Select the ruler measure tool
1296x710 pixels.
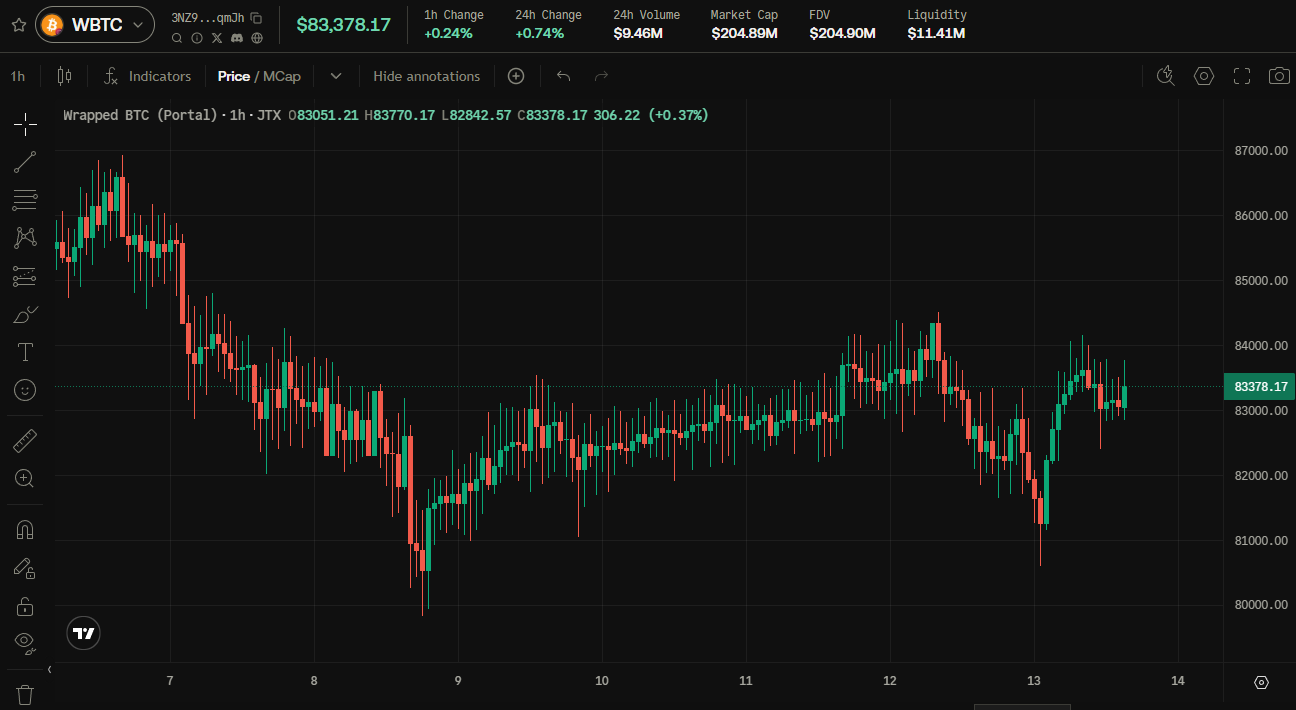(25, 440)
